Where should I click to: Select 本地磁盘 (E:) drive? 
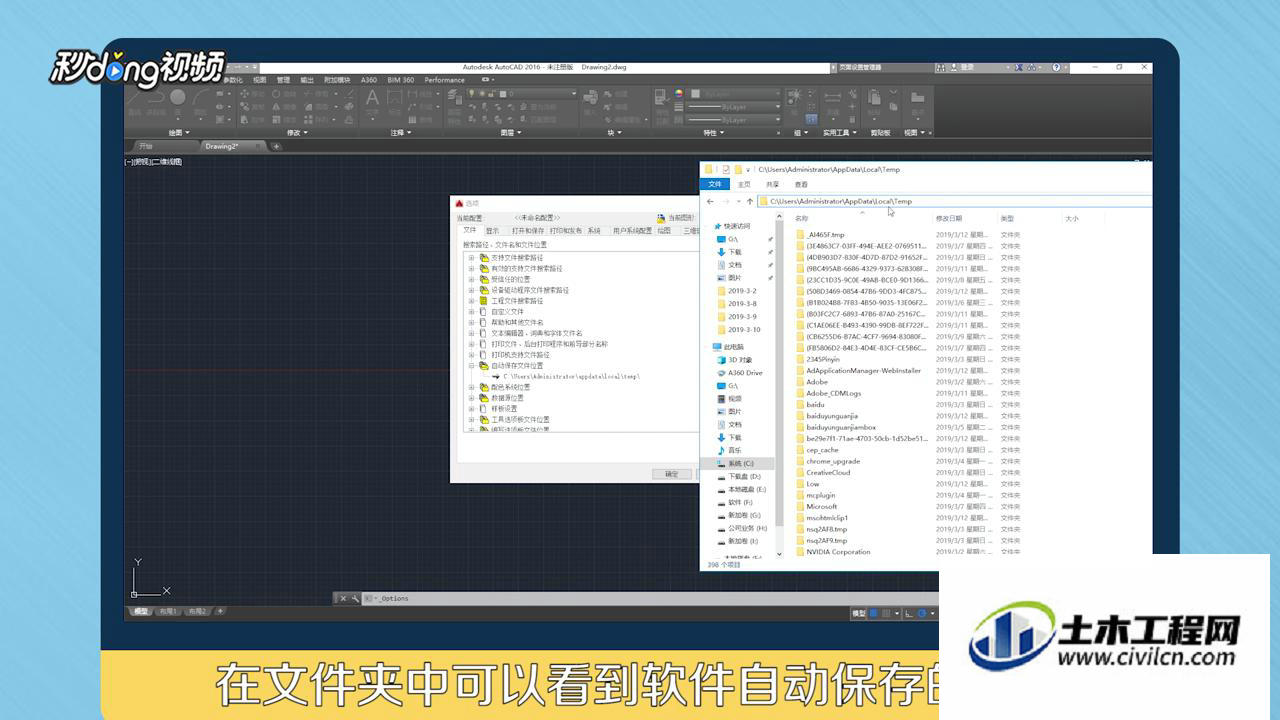coord(741,490)
